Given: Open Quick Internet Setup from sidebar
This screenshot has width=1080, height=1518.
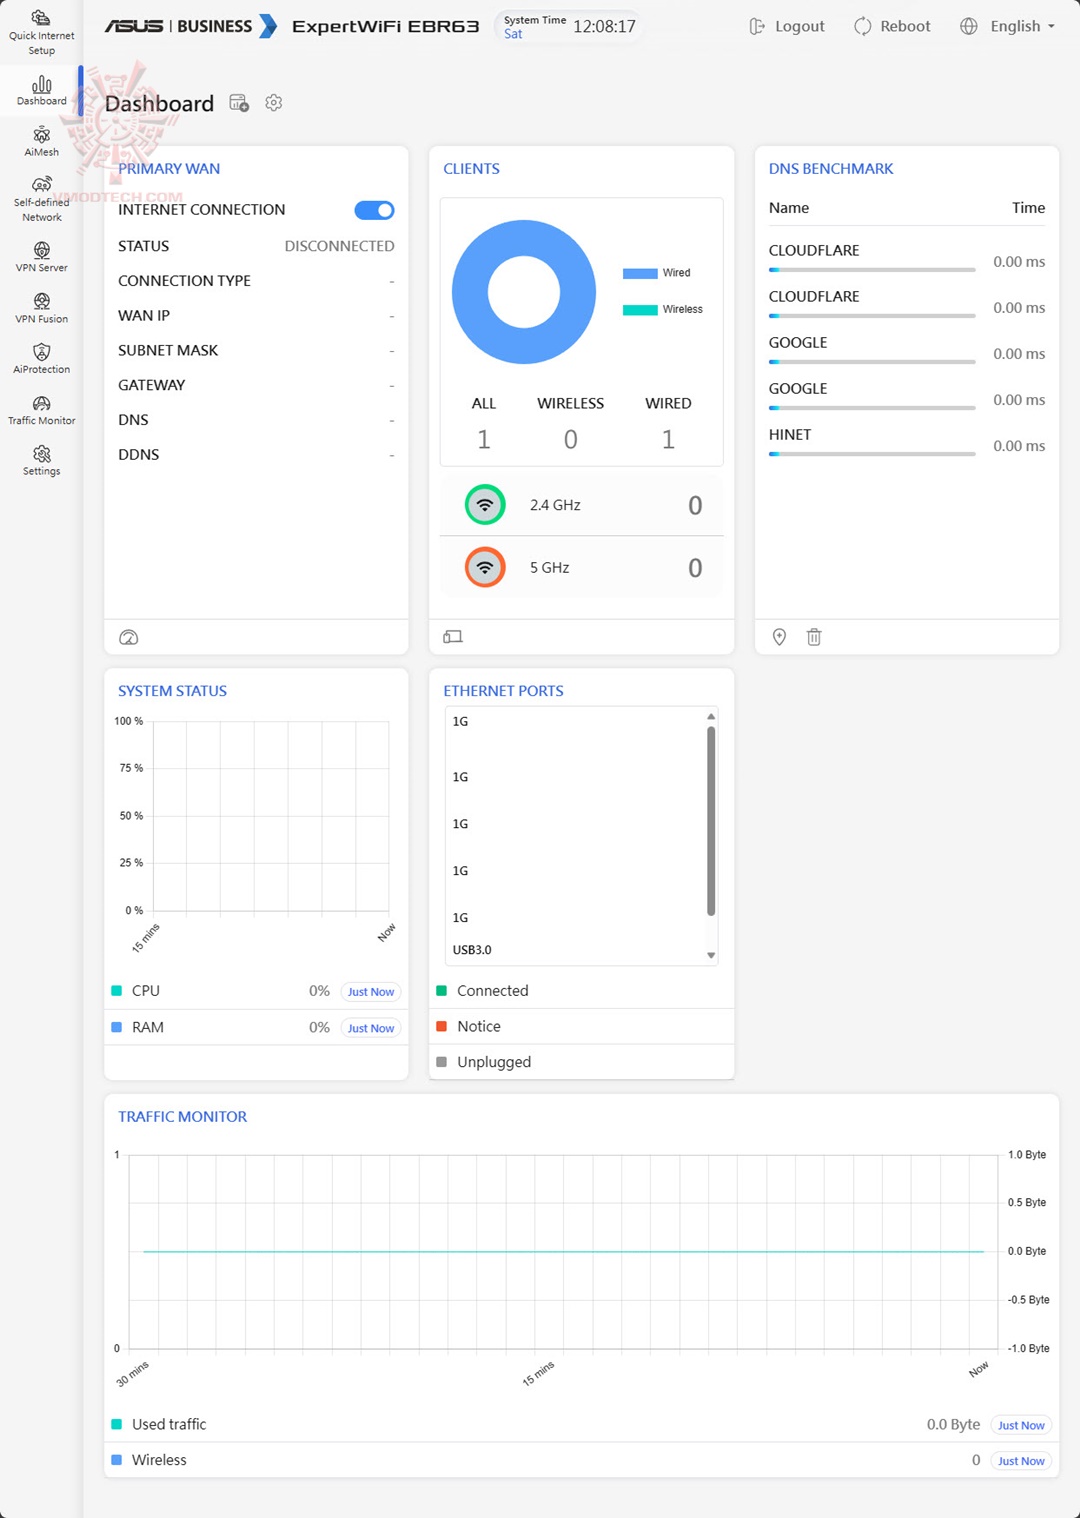Looking at the screenshot, I should coord(41,32).
